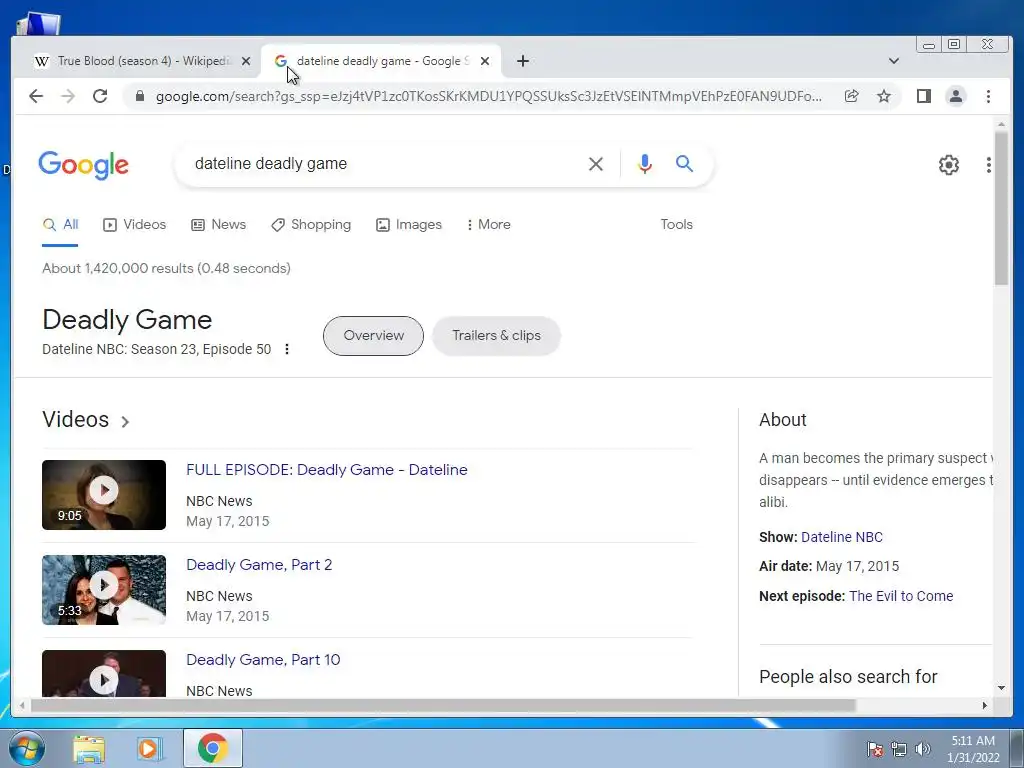Switch to Shopping search results
Image resolution: width=1024 pixels, height=768 pixels.
[311, 225]
